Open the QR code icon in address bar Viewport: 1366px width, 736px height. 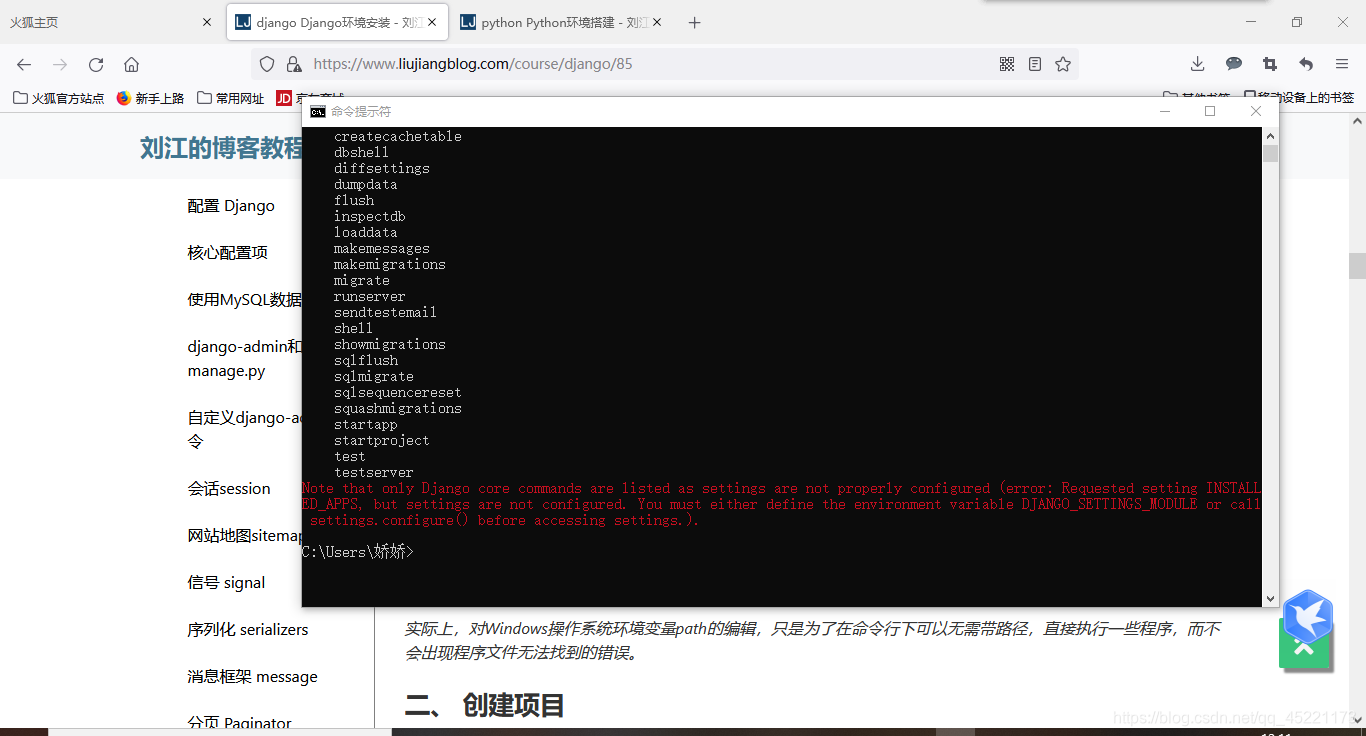pyautogui.click(x=1007, y=64)
